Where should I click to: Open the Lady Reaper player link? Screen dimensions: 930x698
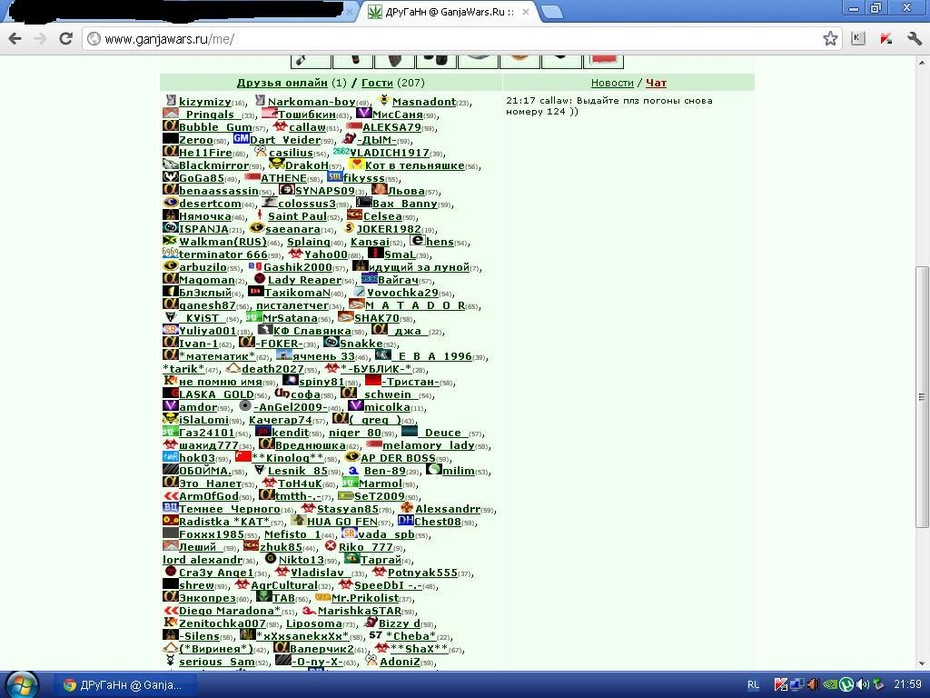tap(304, 280)
